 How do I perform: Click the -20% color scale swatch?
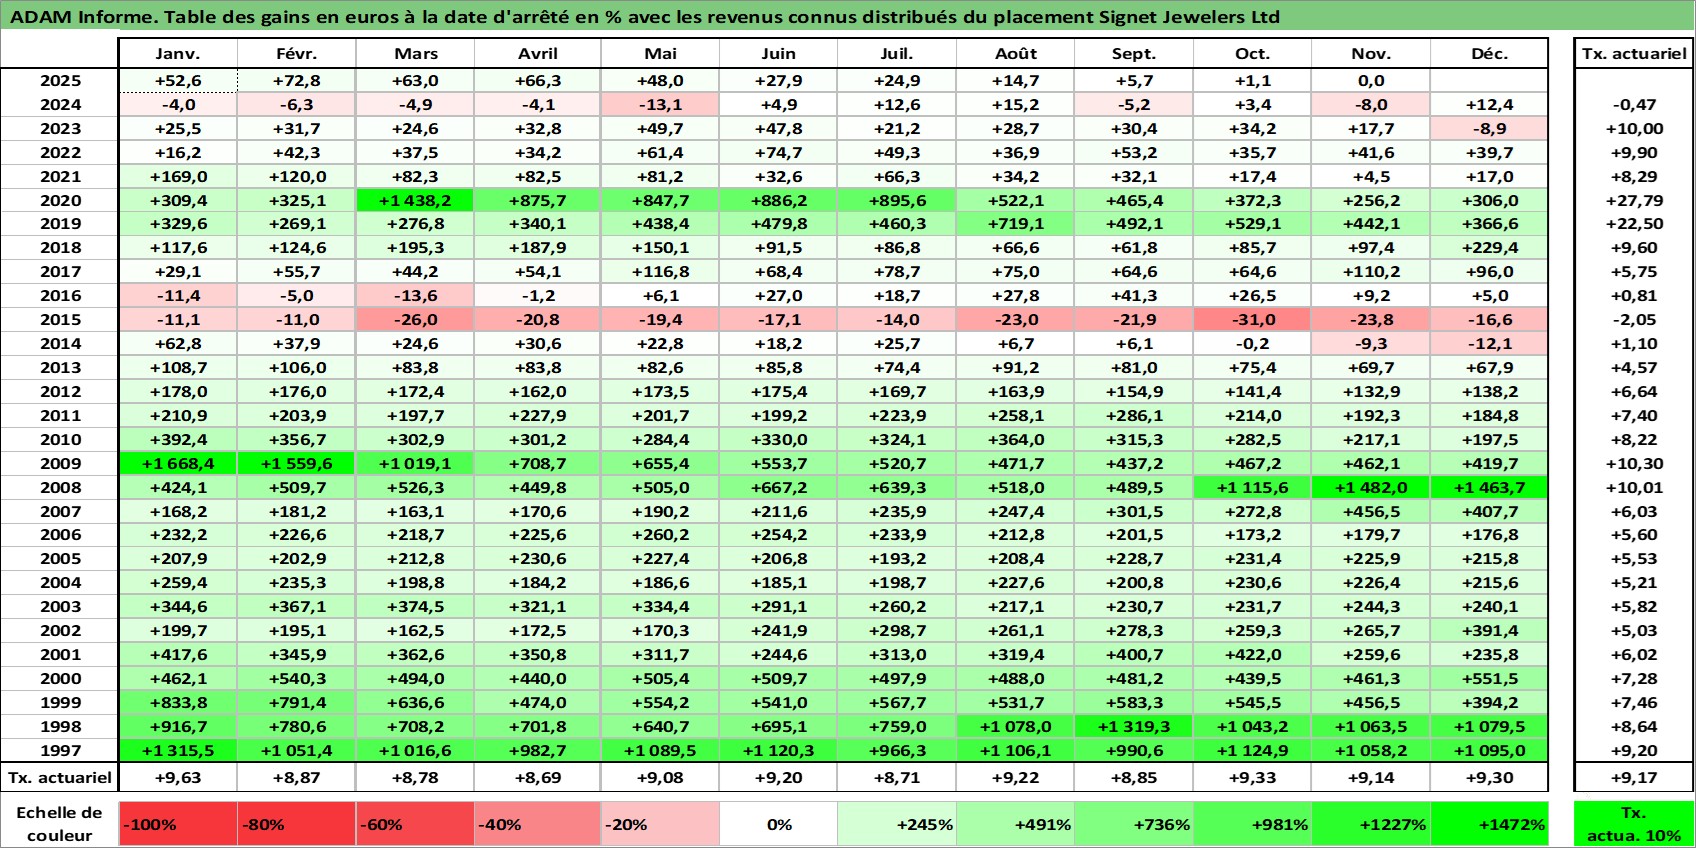(x=660, y=824)
